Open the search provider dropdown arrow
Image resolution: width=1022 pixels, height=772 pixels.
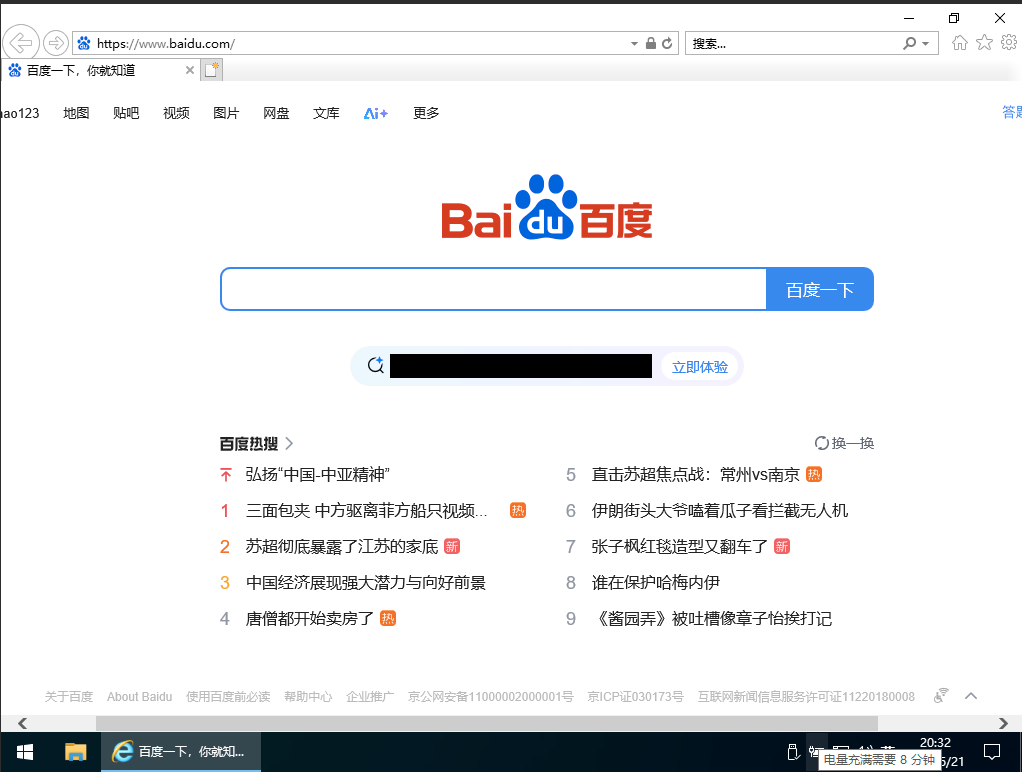[926, 44]
